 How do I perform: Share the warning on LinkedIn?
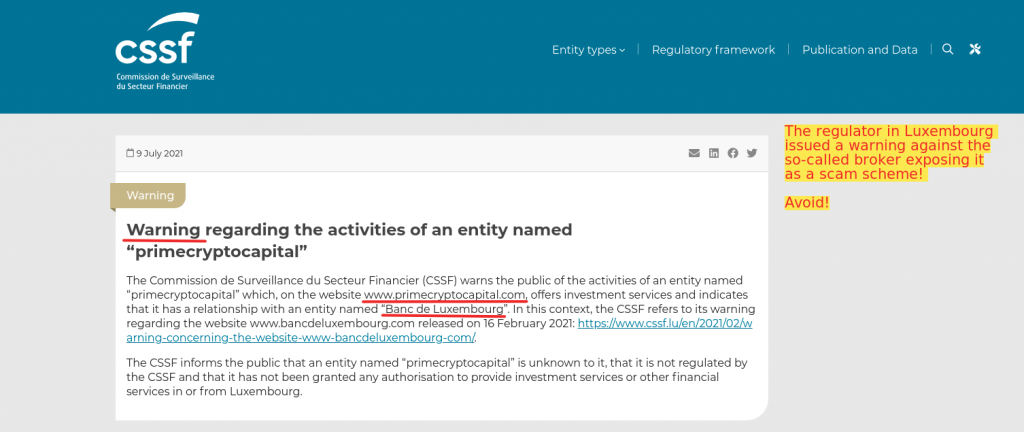[714, 153]
